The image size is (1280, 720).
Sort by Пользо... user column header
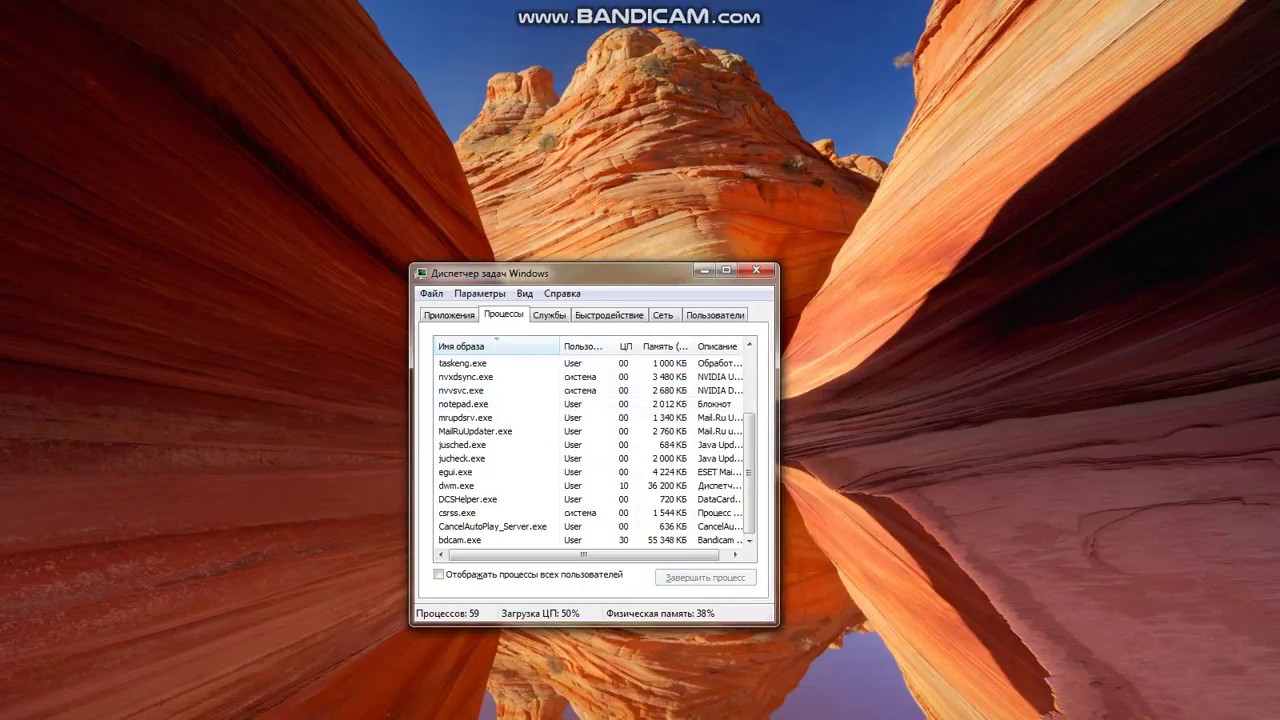[585, 346]
